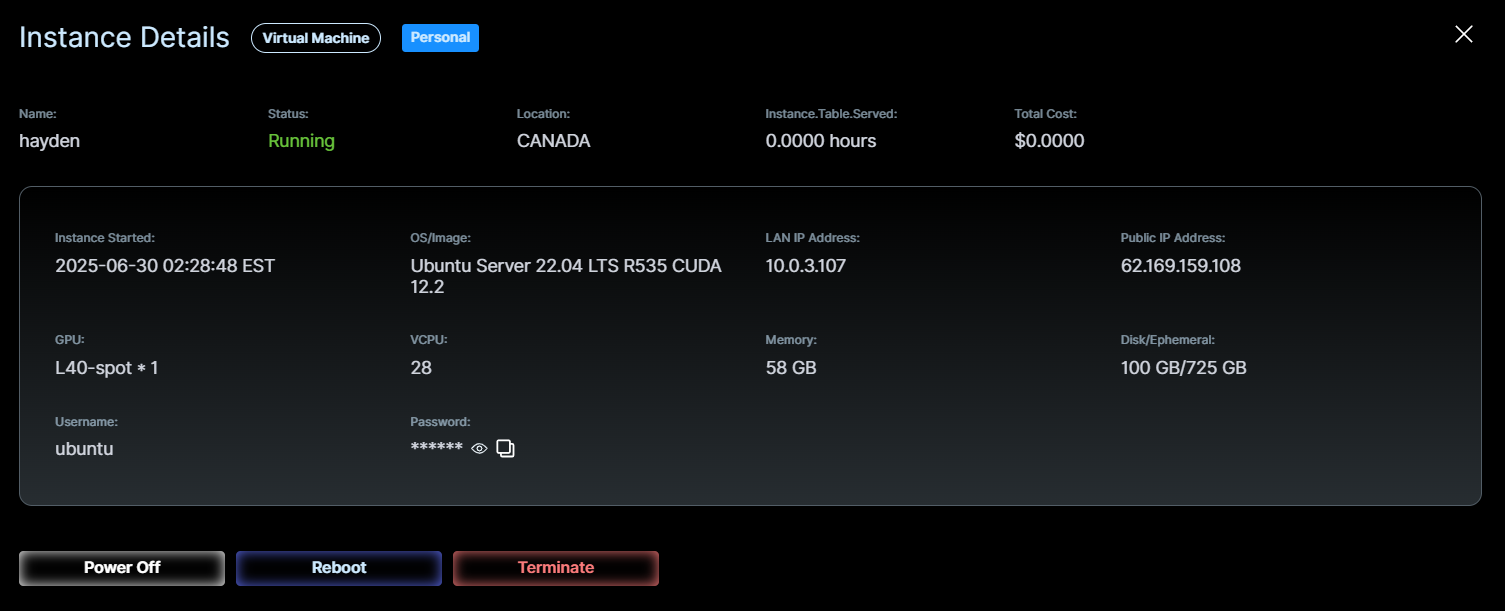This screenshot has width=1505, height=611.
Task: Click the VCPU count 28
Action: pyautogui.click(x=421, y=368)
